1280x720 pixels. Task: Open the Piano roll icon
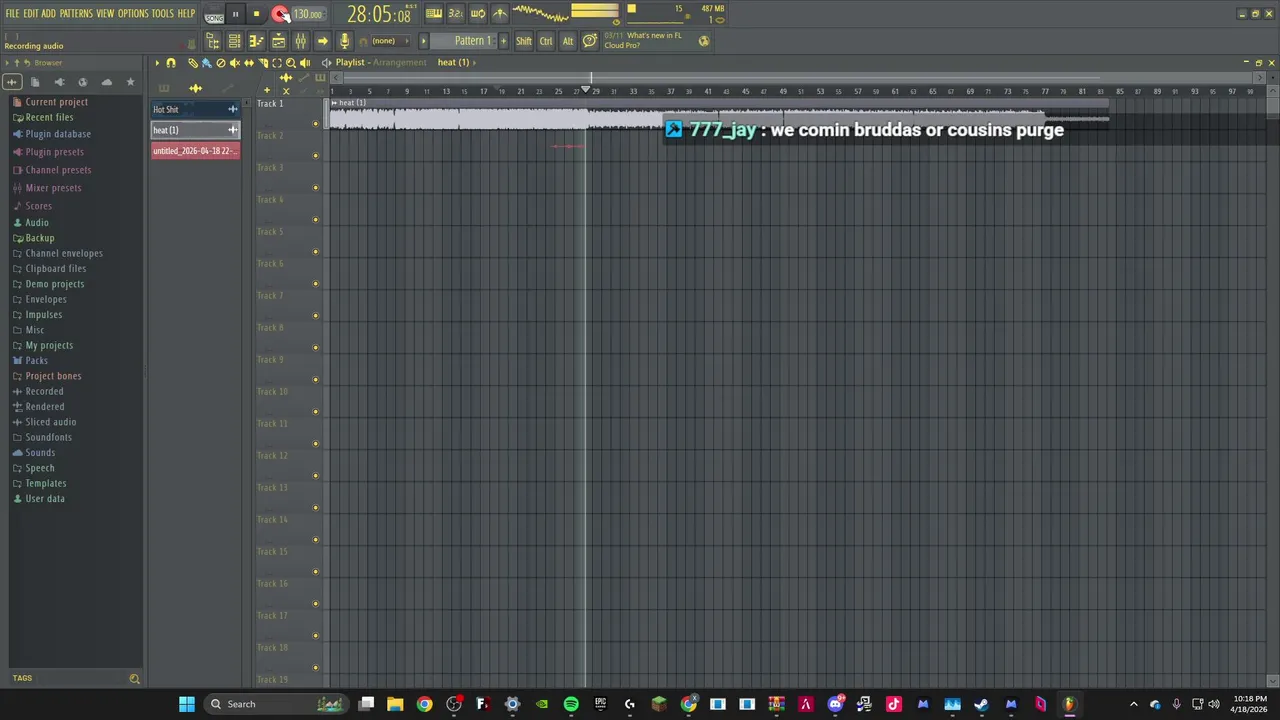point(256,41)
